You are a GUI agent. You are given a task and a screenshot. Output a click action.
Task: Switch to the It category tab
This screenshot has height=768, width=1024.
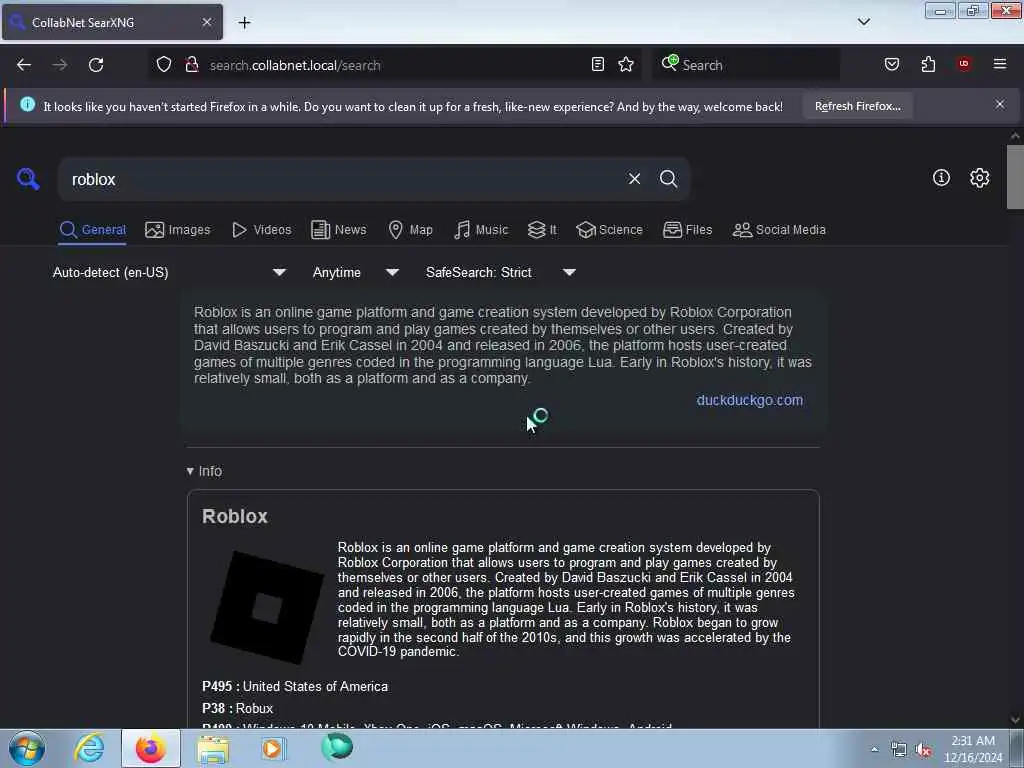coord(543,230)
